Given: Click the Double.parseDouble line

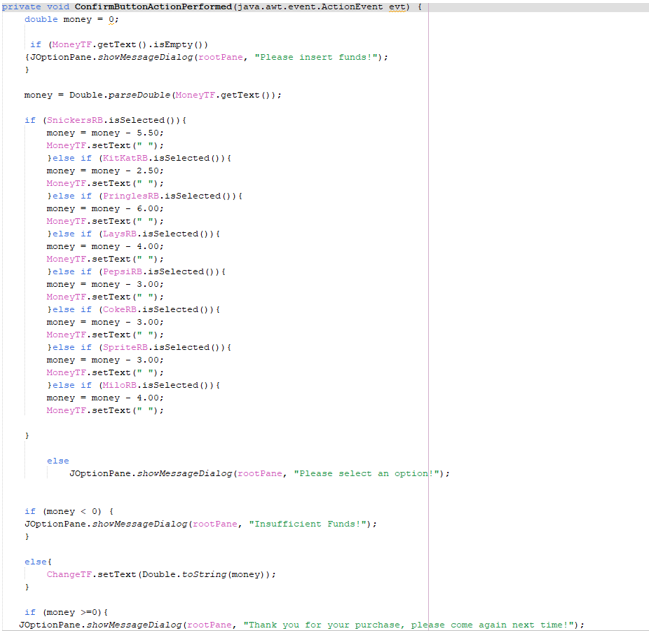Looking at the screenshot, I should click(x=153, y=95).
